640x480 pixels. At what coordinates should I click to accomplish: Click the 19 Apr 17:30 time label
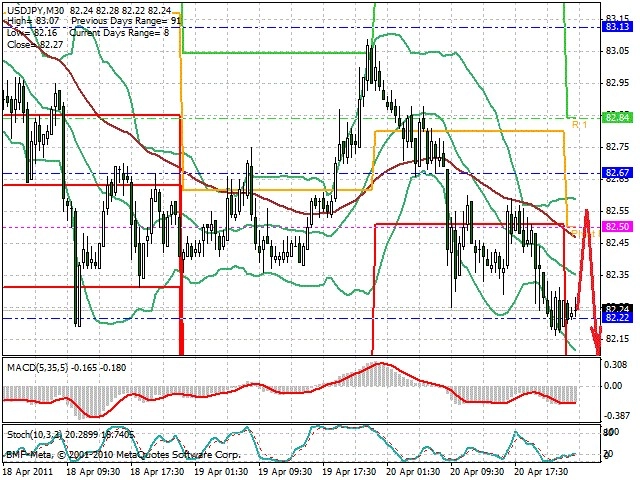[x=348, y=472]
